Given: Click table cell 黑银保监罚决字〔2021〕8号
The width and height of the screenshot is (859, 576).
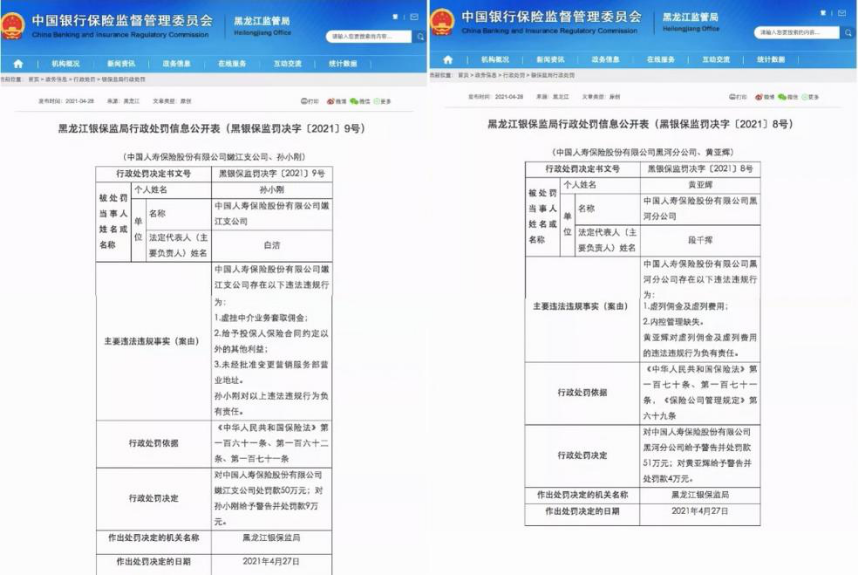Looking at the screenshot, I should click(700, 169).
